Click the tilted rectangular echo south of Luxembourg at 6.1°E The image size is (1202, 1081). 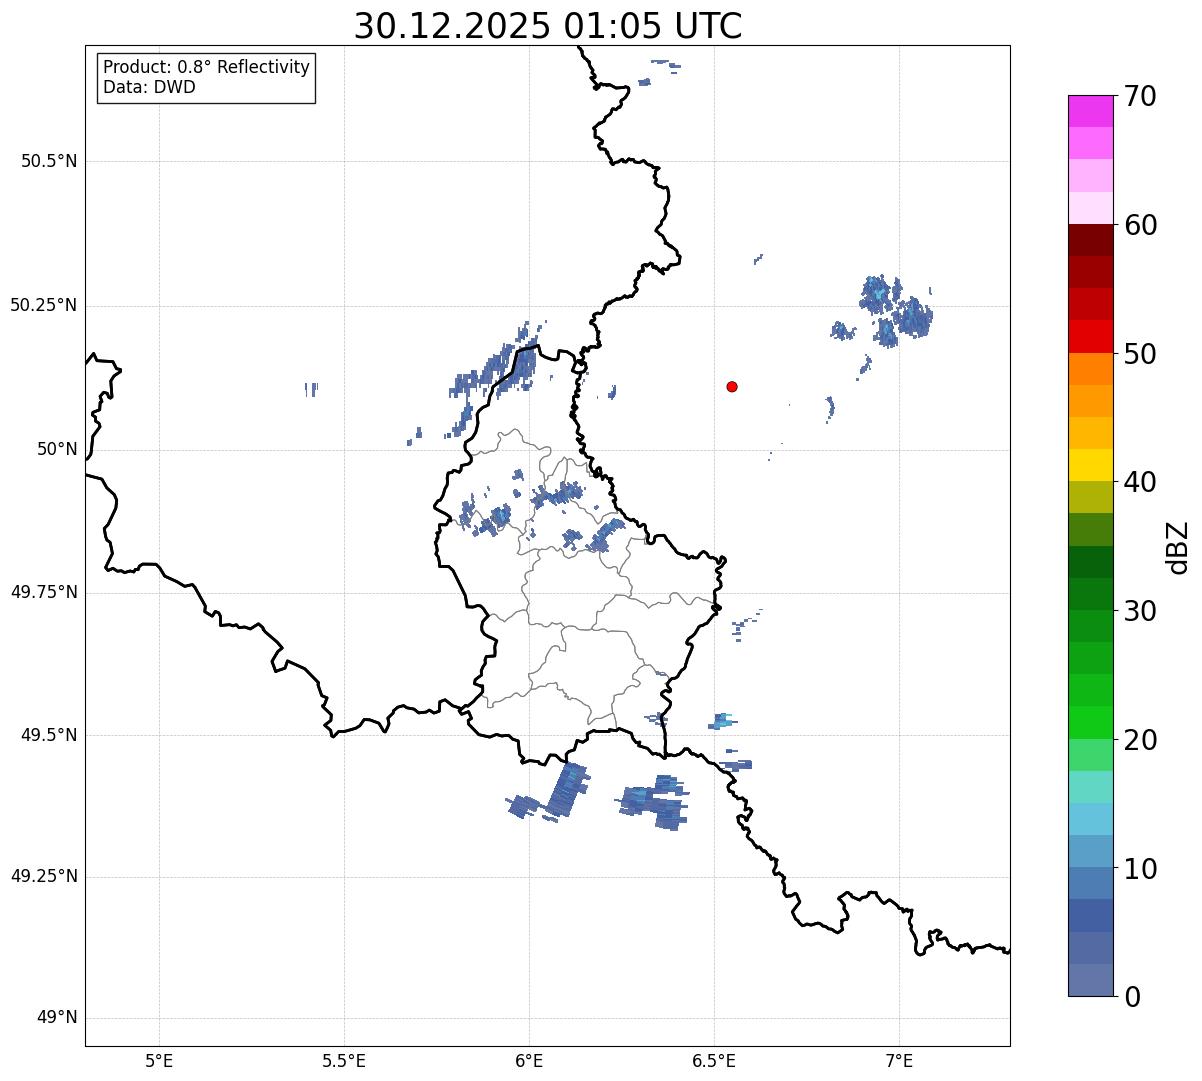point(567,789)
